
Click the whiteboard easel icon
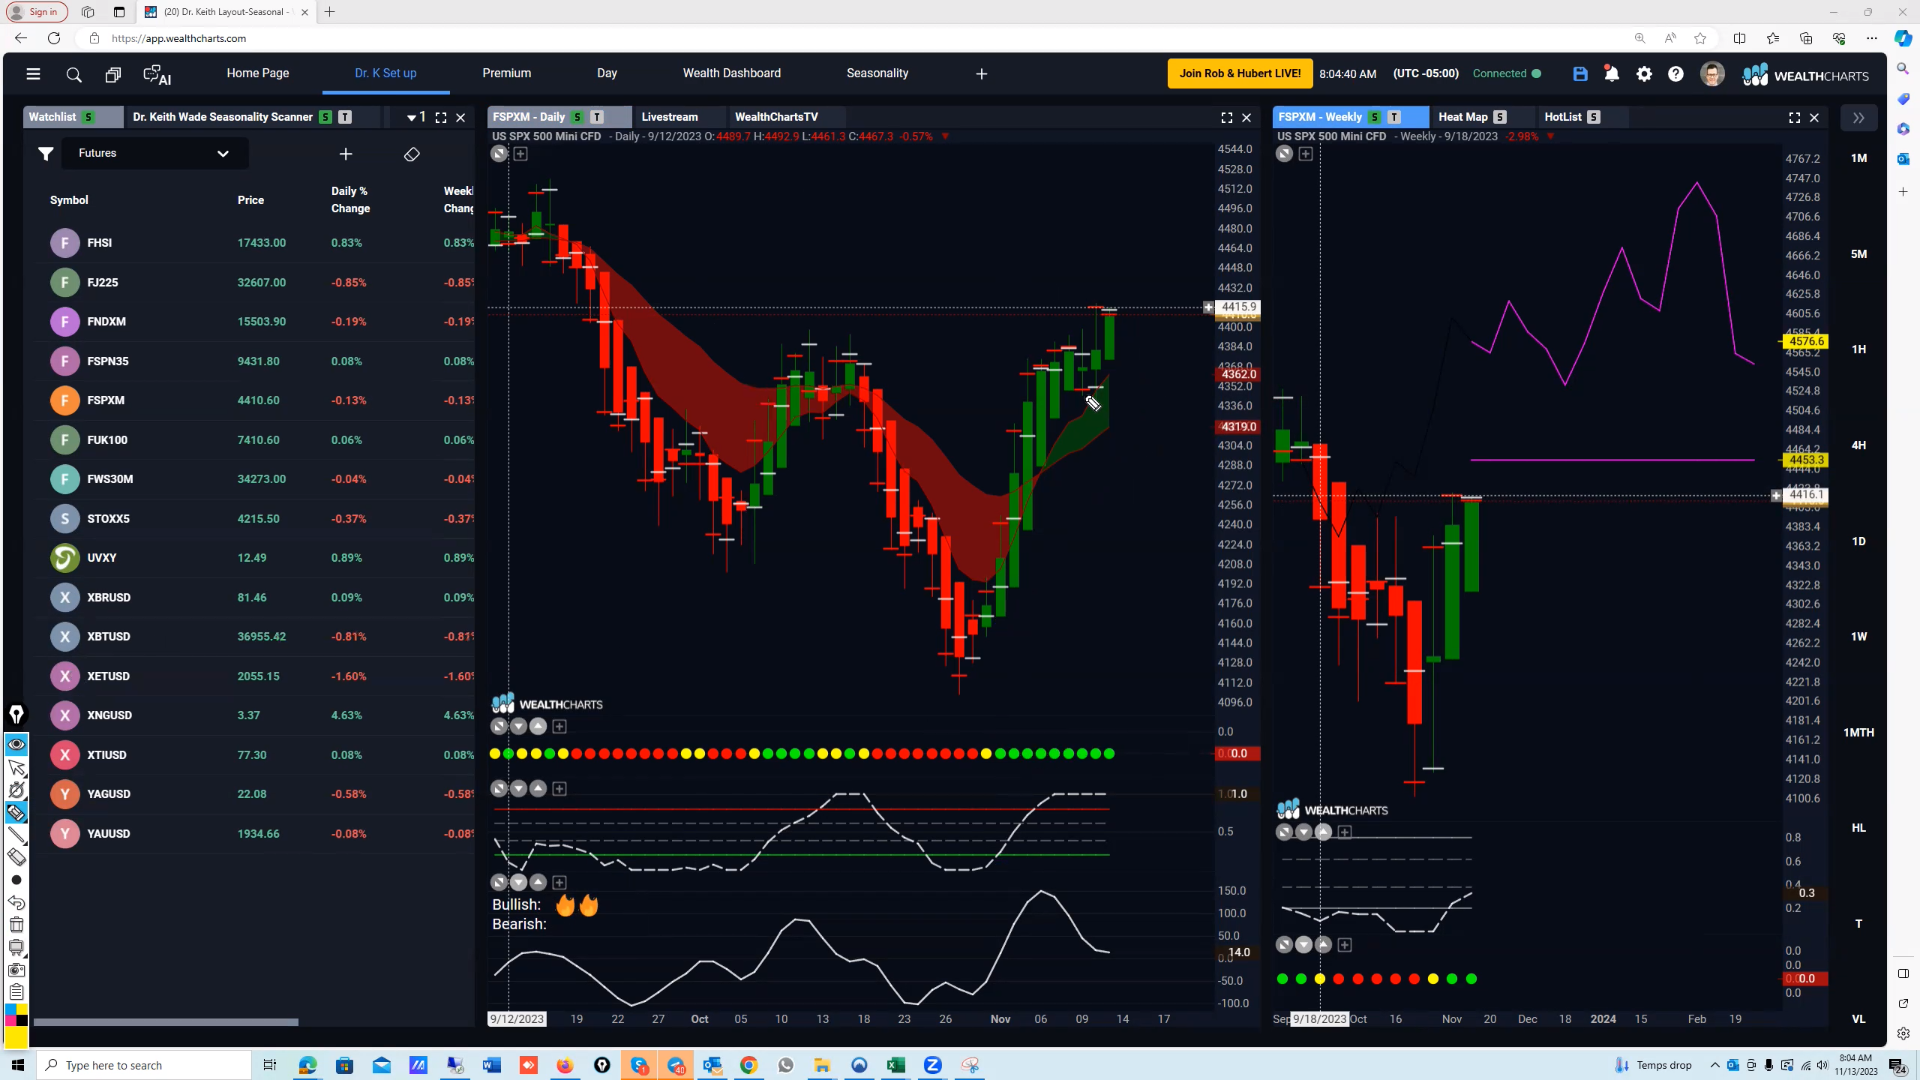[x=16, y=947]
